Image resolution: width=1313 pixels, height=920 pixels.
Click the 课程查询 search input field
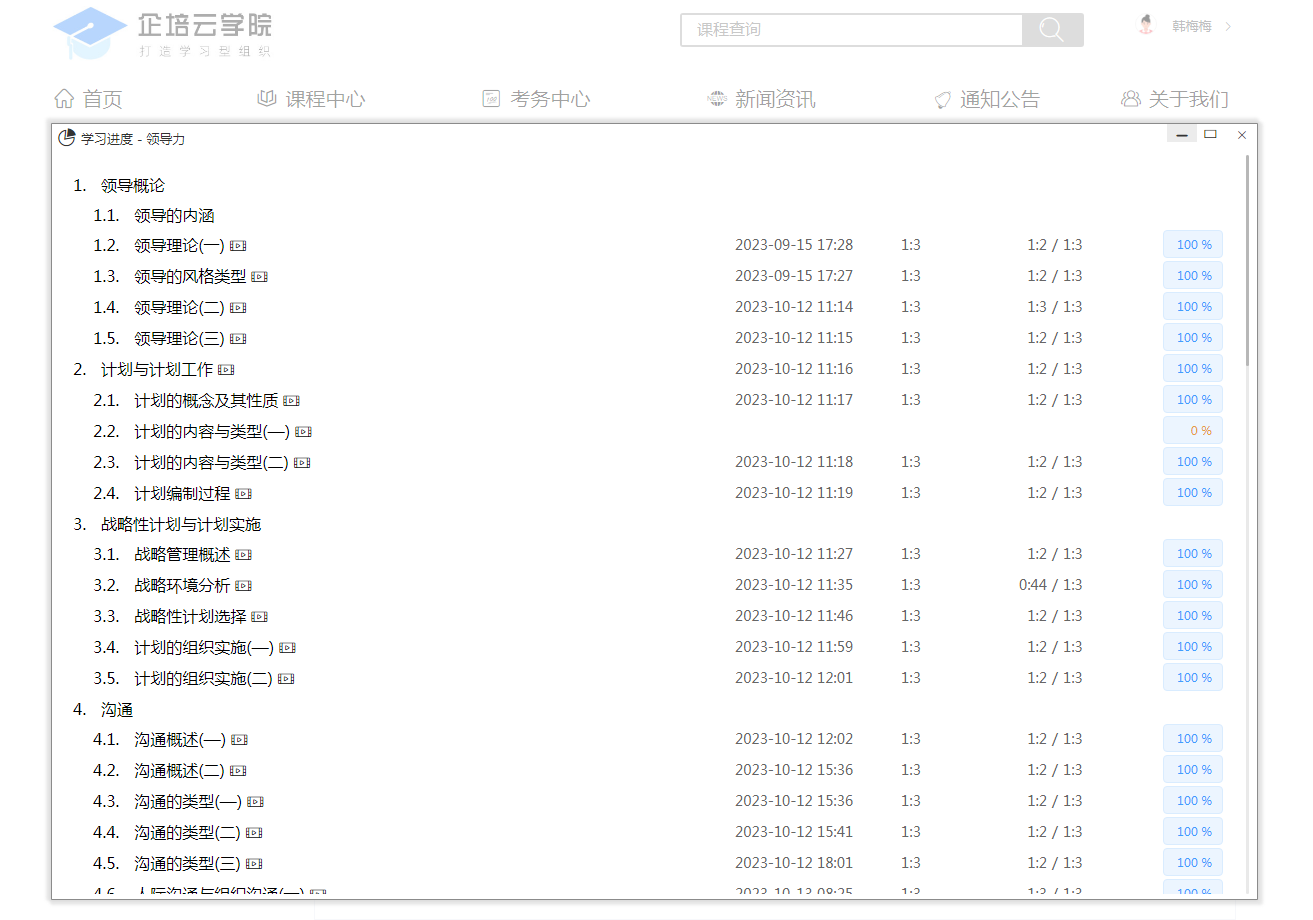[x=852, y=30]
